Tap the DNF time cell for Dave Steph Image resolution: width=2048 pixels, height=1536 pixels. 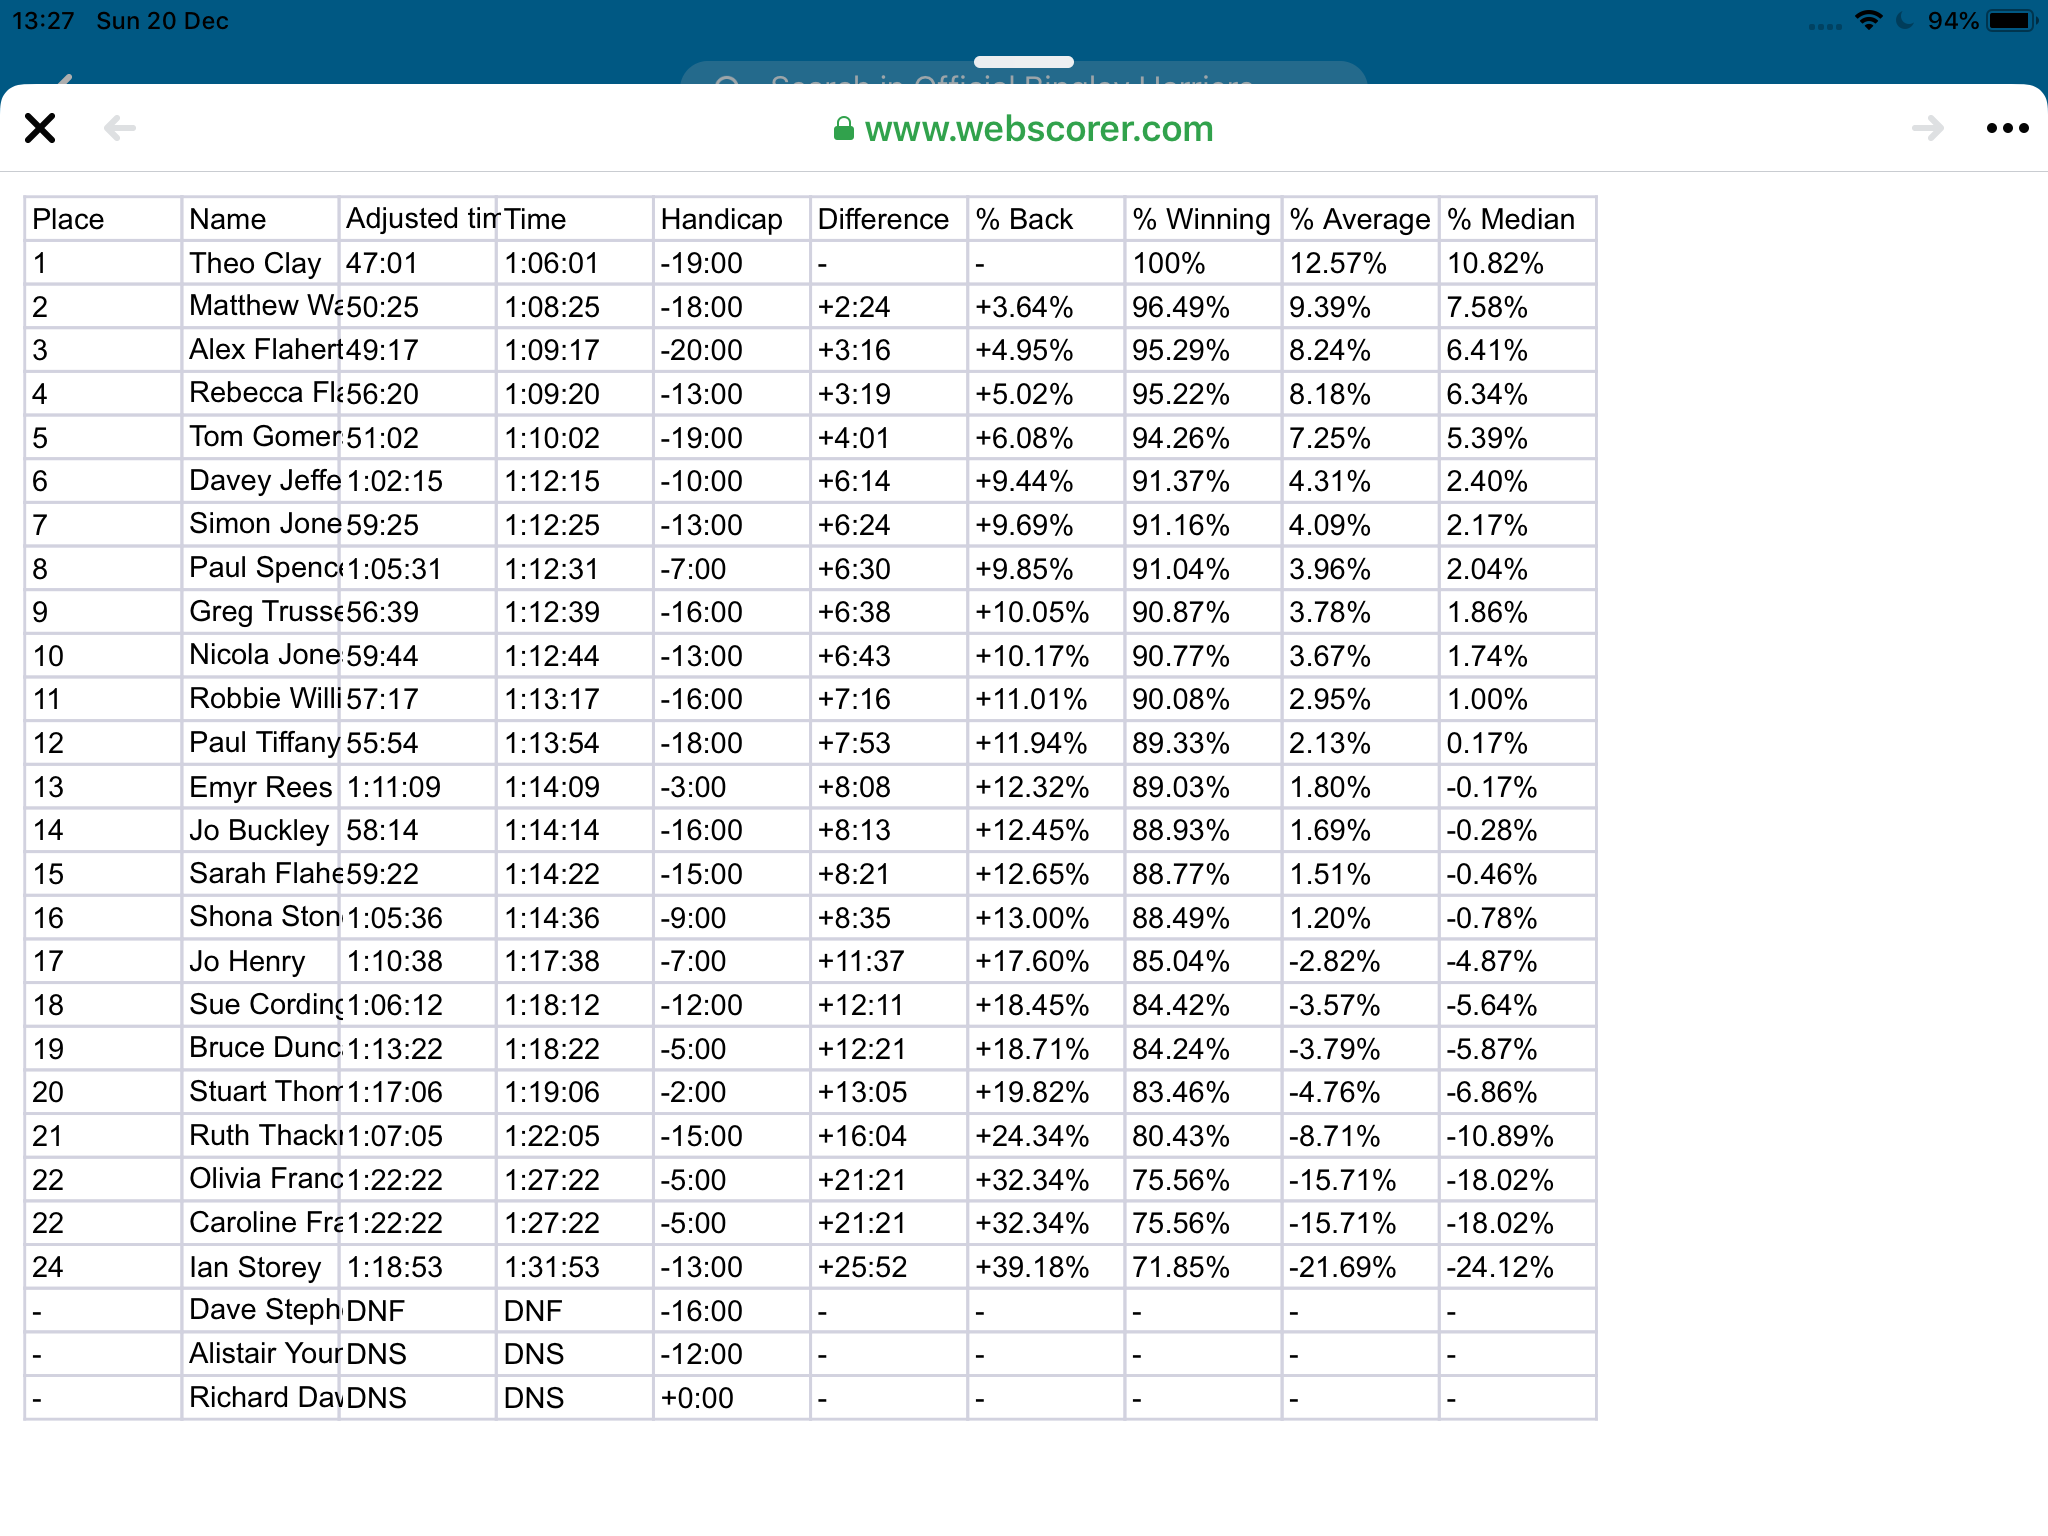[x=533, y=1311]
